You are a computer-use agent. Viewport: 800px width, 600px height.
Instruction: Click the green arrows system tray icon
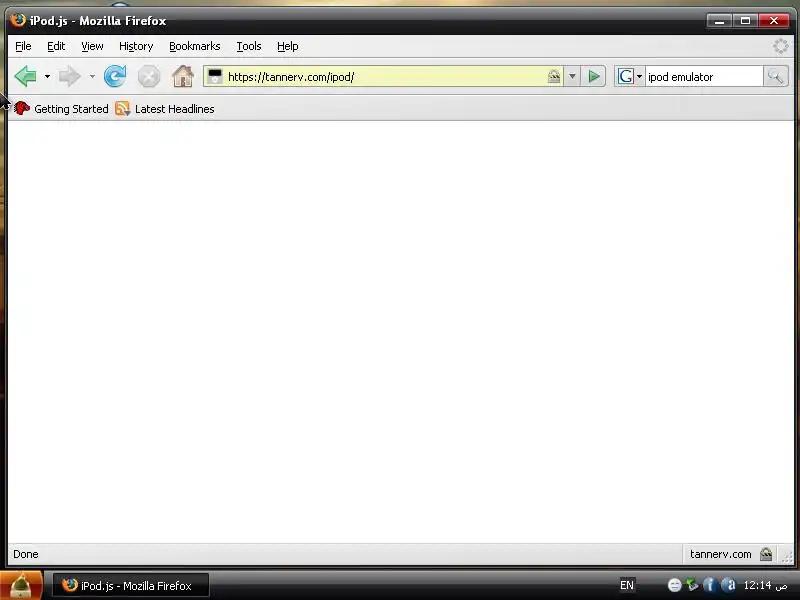click(x=692, y=585)
